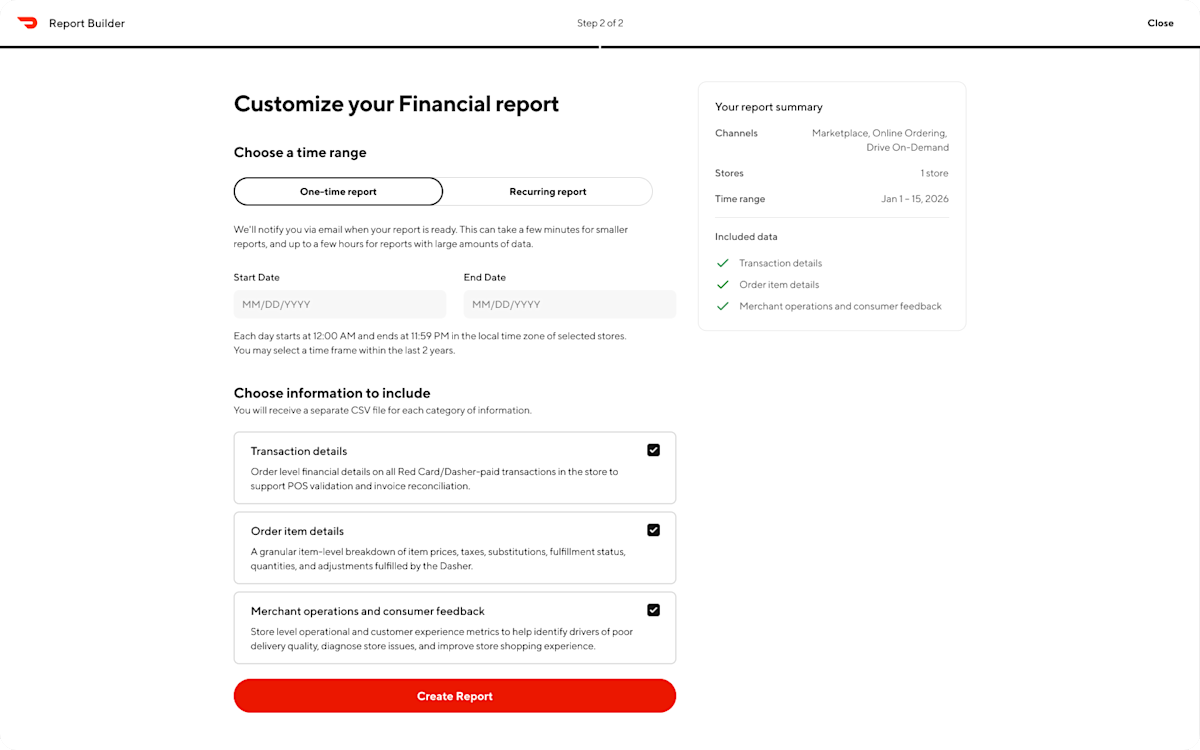
Task: Uncheck the Transaction details checkbox
Action: (654, 450)
